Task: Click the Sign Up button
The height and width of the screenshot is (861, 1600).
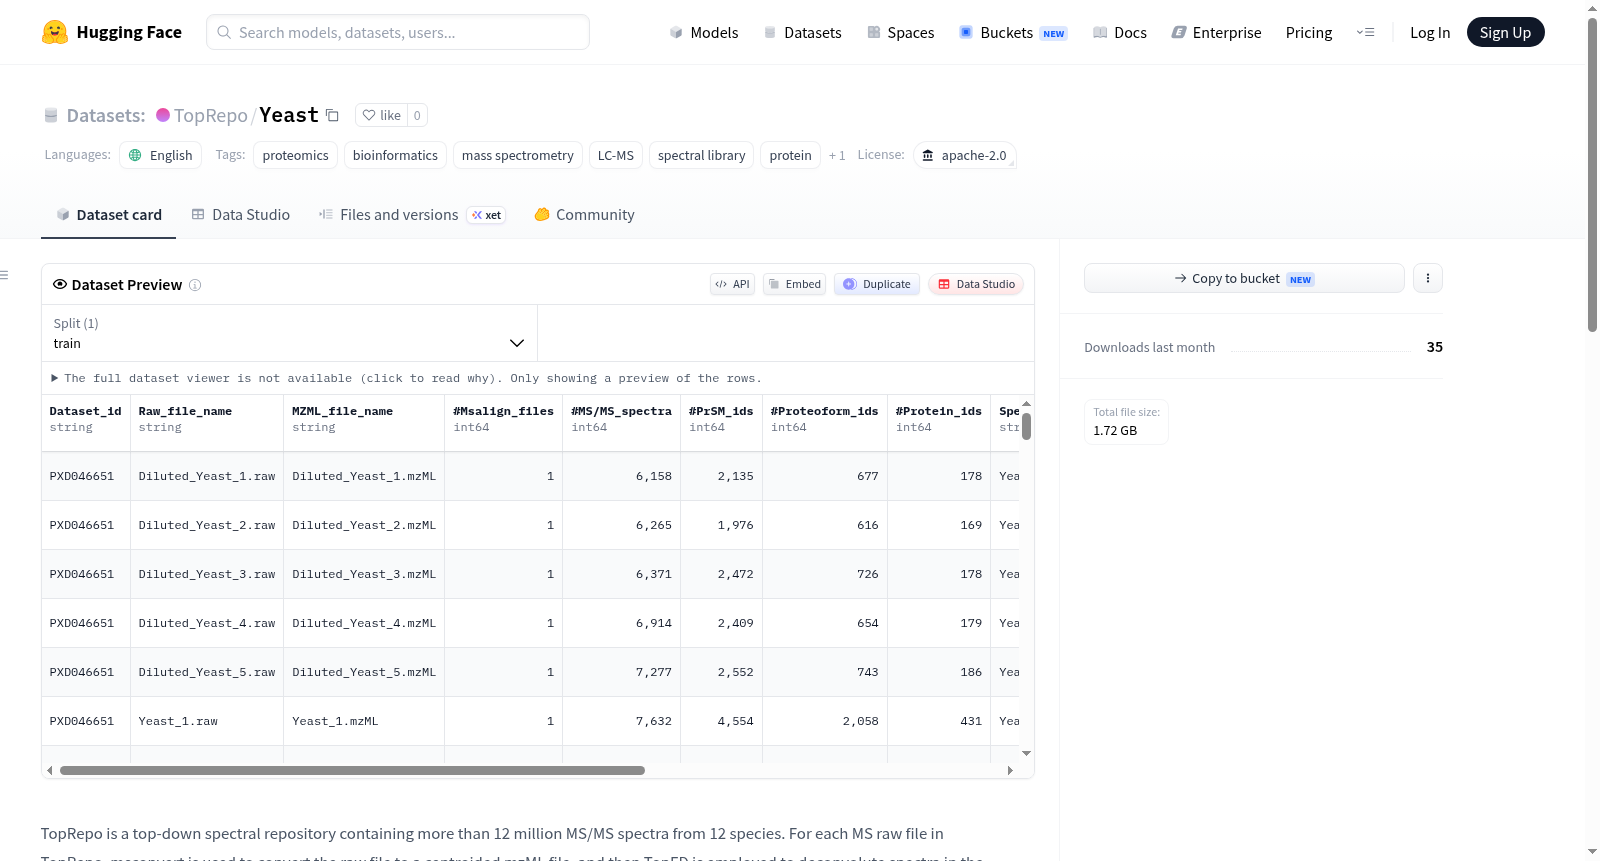Action: [1505, 32]
